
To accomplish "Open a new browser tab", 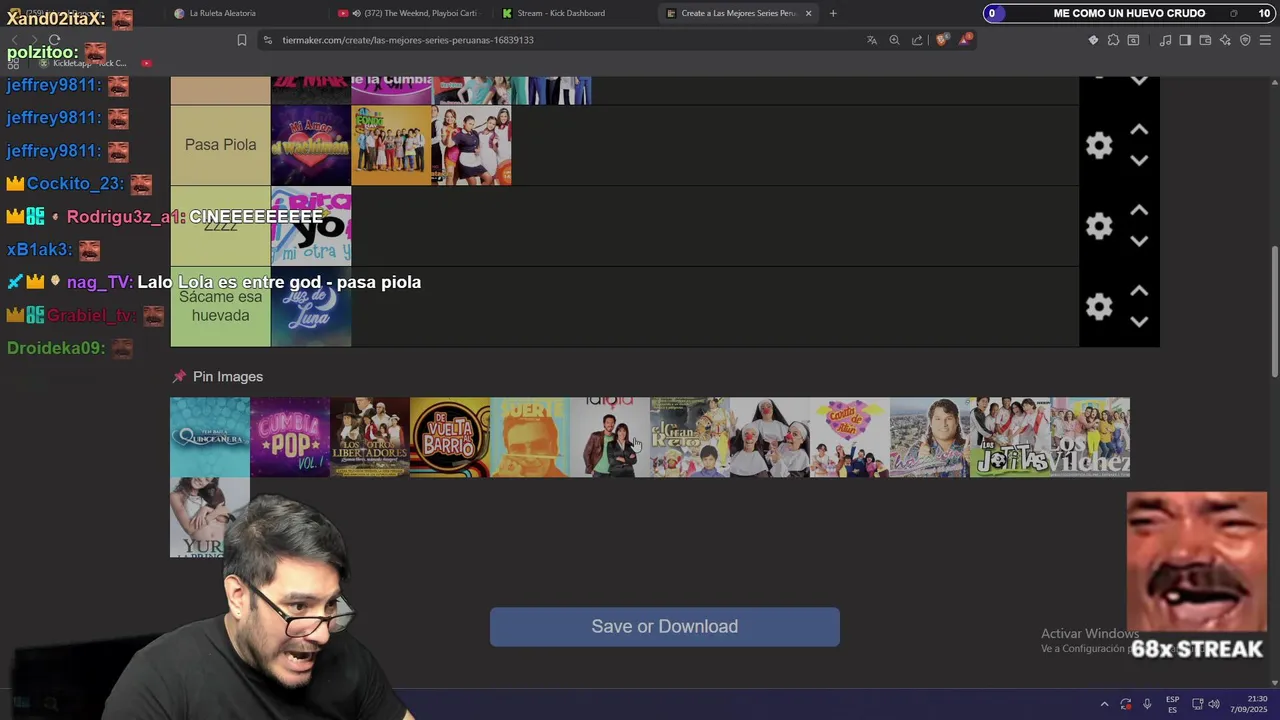I will pos(833,13).
